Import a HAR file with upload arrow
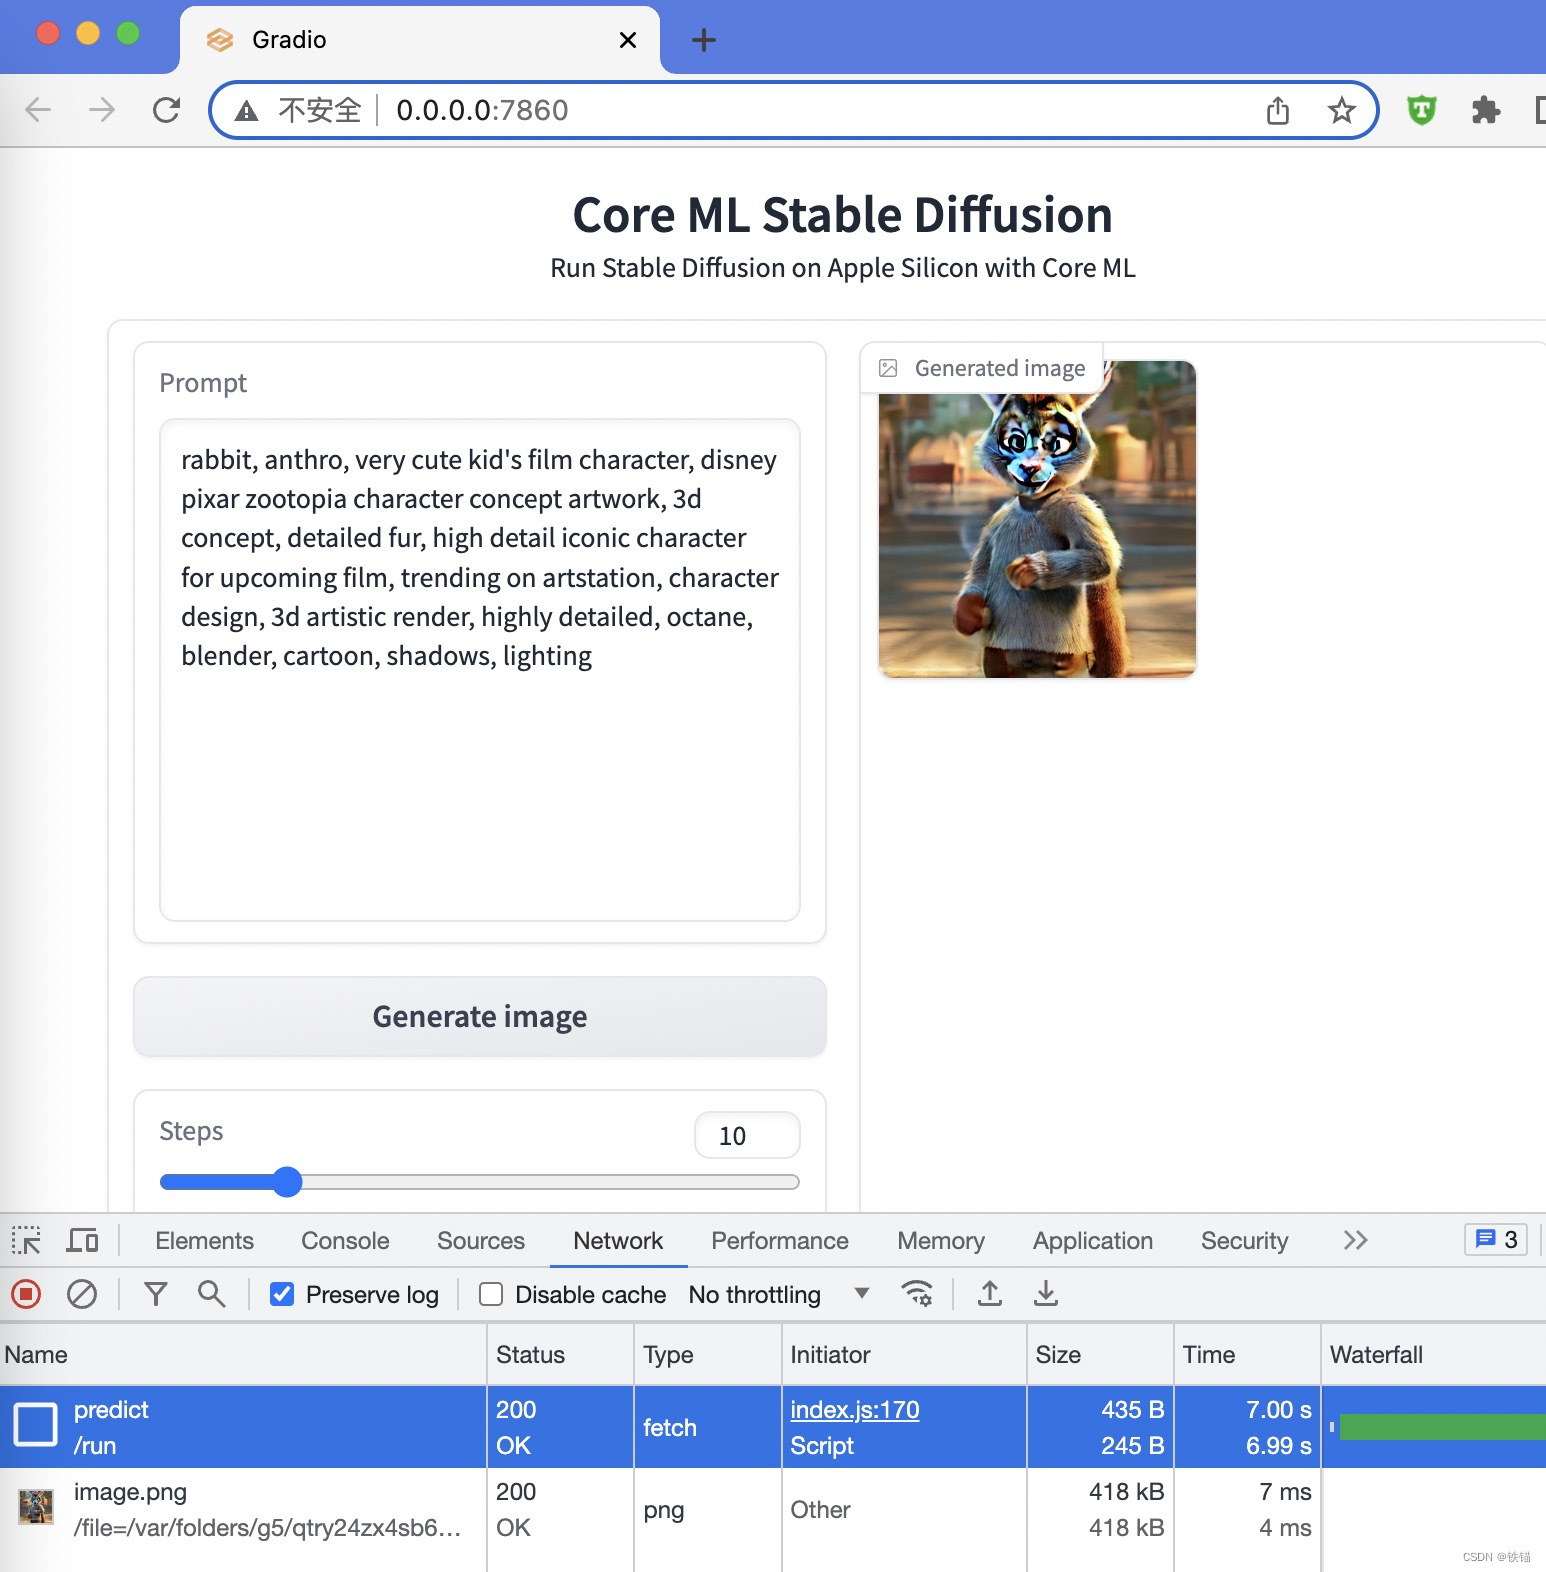 [x=990, y=1294]
